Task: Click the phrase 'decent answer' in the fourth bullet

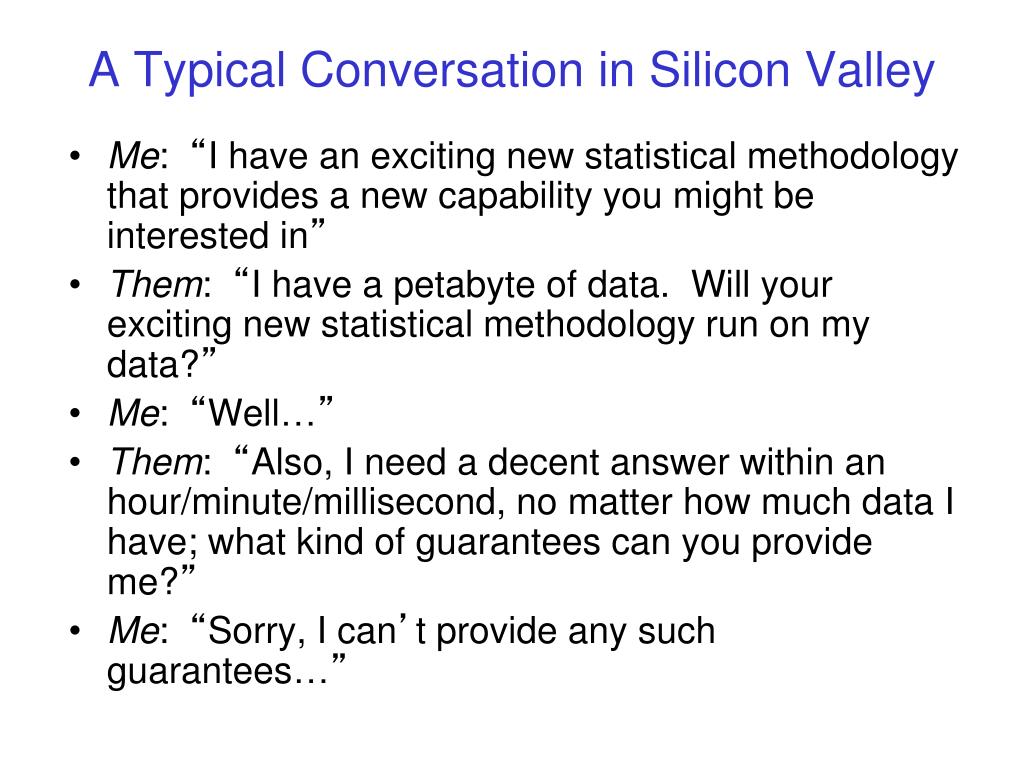Action: coord(607,462)
